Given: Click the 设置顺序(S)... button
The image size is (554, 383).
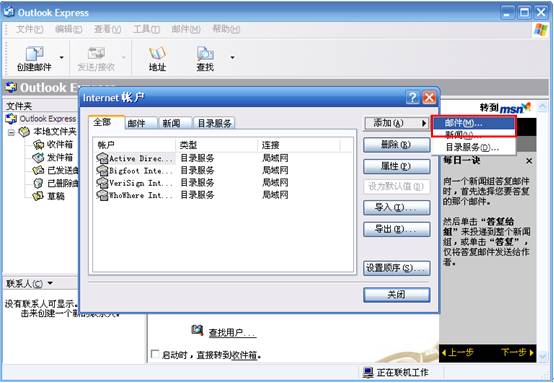Looking at the screenshot, I should (396, 268).
